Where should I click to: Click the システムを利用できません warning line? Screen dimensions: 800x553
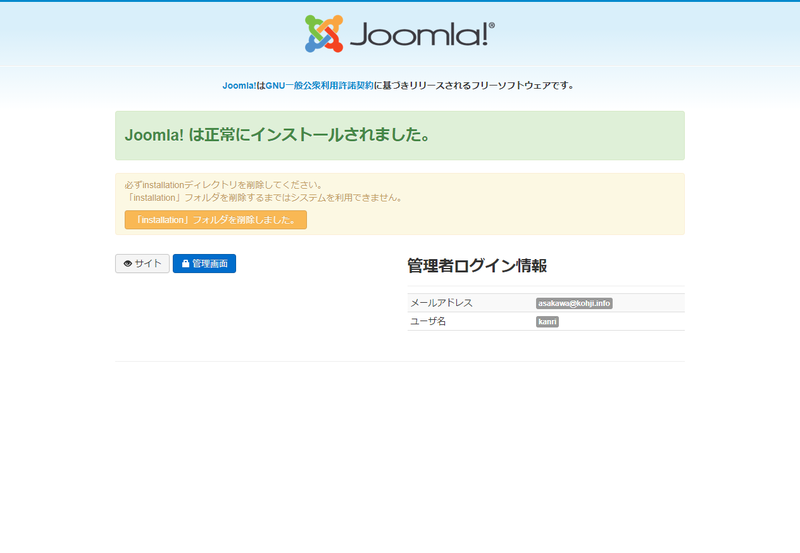tap(263, 198)
